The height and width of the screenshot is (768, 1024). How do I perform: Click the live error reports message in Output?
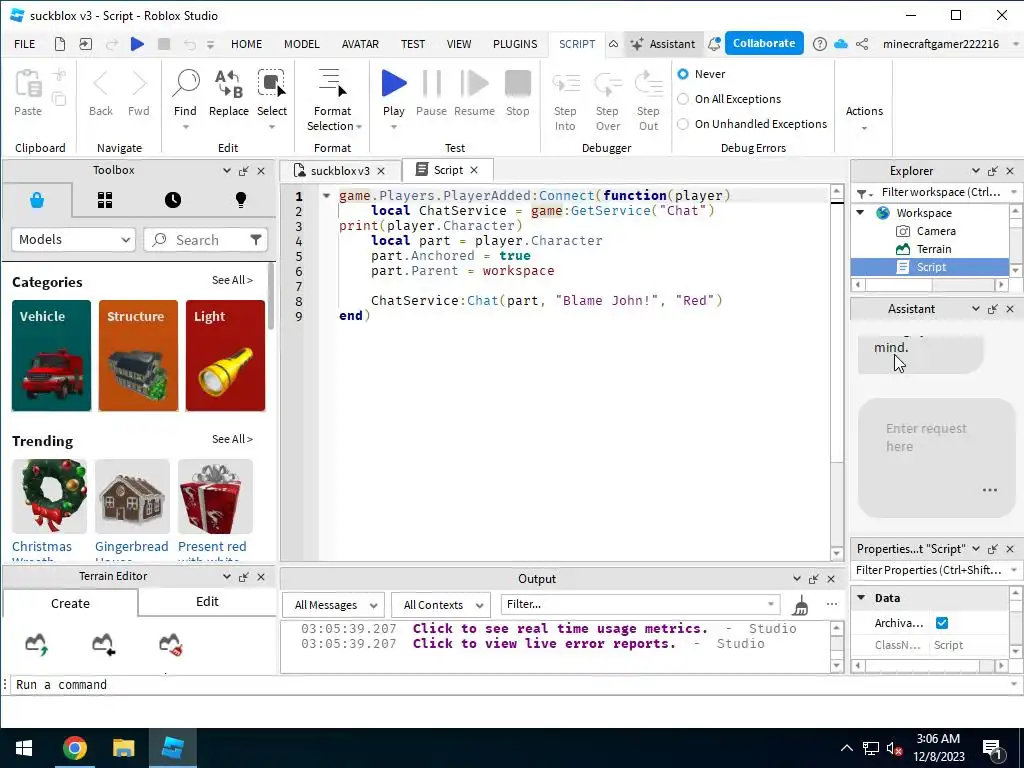pyautogui.click(x=544, y=643)
